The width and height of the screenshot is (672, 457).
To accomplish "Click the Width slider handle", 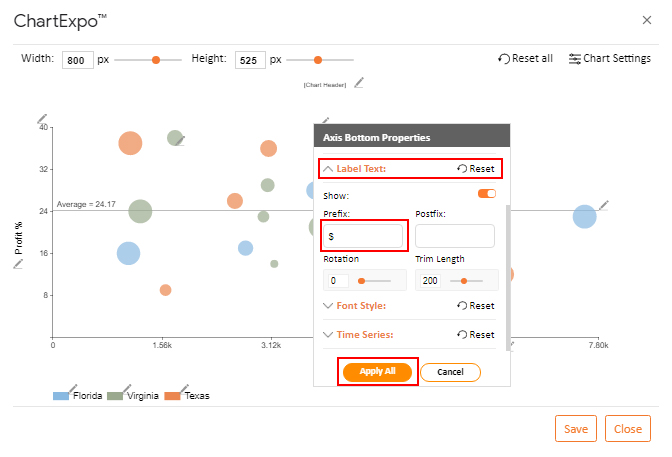I will pos(156,60).
